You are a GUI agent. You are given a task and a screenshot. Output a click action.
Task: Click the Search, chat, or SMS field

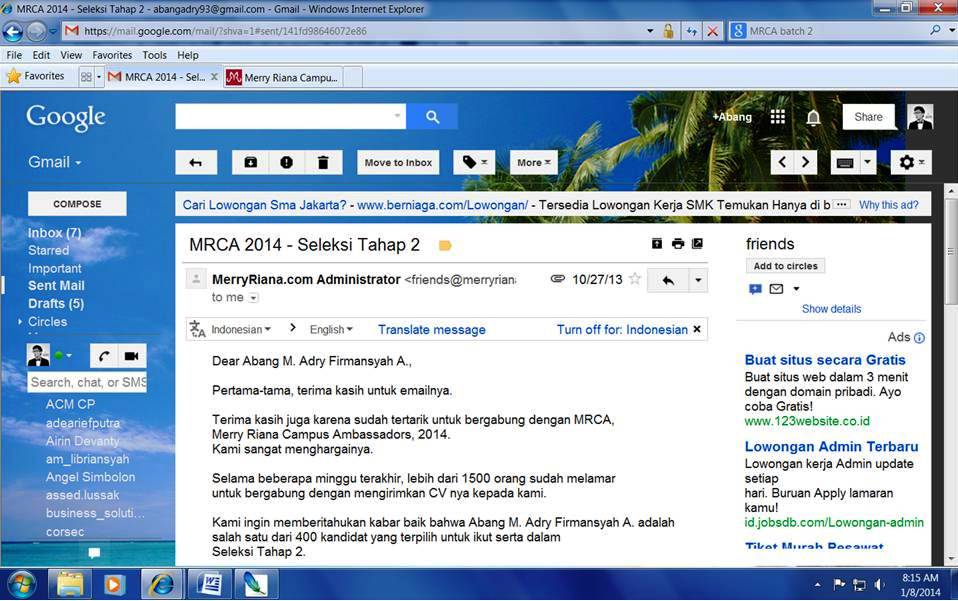(87, 382)
